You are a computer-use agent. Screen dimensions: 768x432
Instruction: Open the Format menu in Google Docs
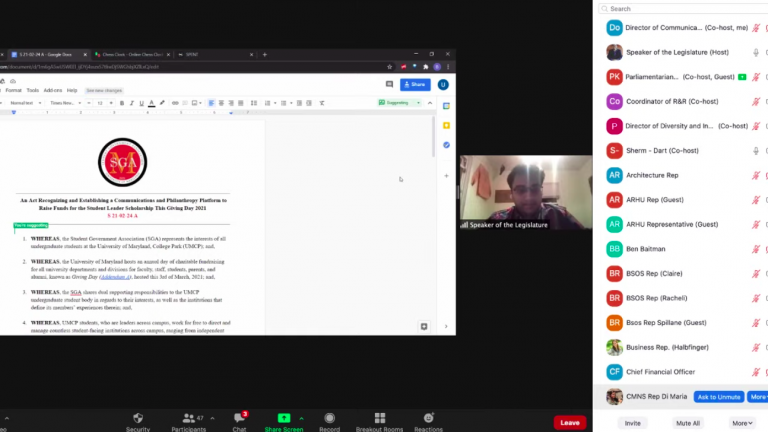click(x=13, y=90)
